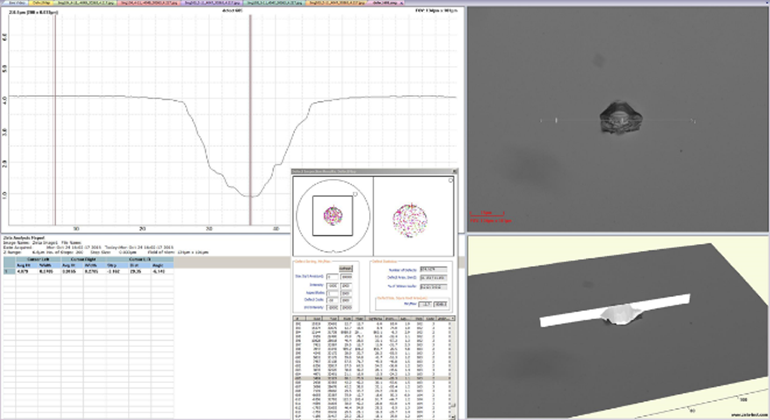Click the Cursor Right column header
770x420 pixels.
[83, 259]
